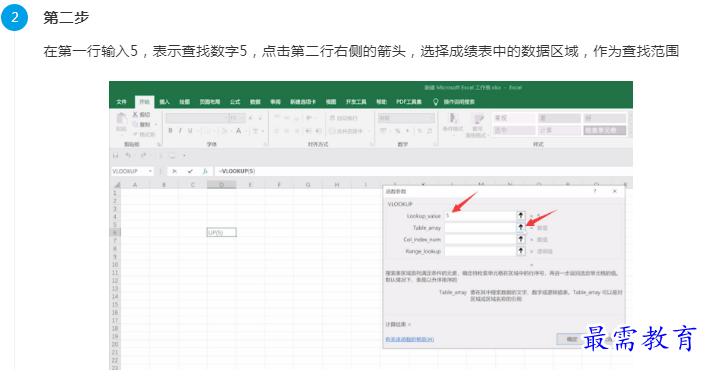Click the range selector arrow beside Table_array

pyautogui.click(x=521, y=227)
